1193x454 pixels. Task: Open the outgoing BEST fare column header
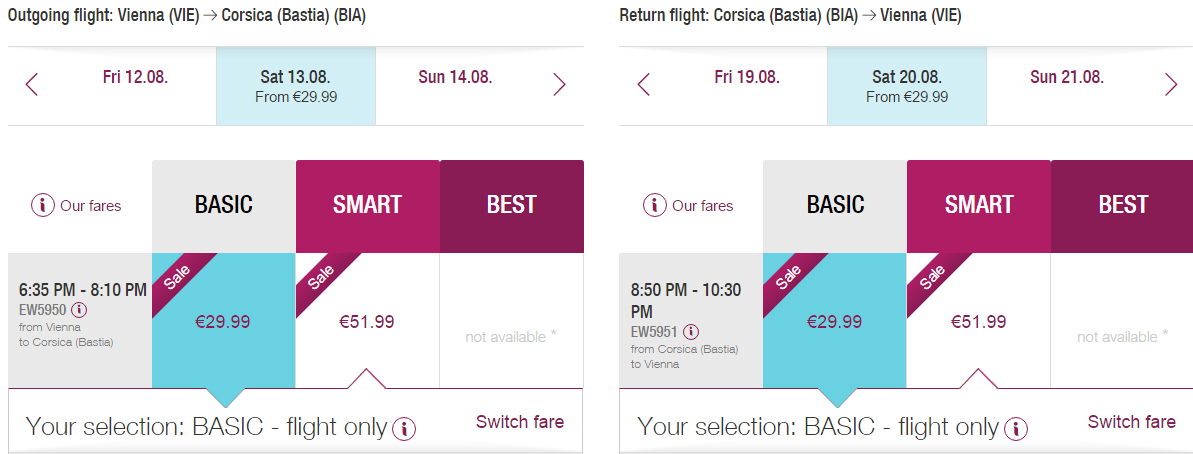(x=511, y=206)
